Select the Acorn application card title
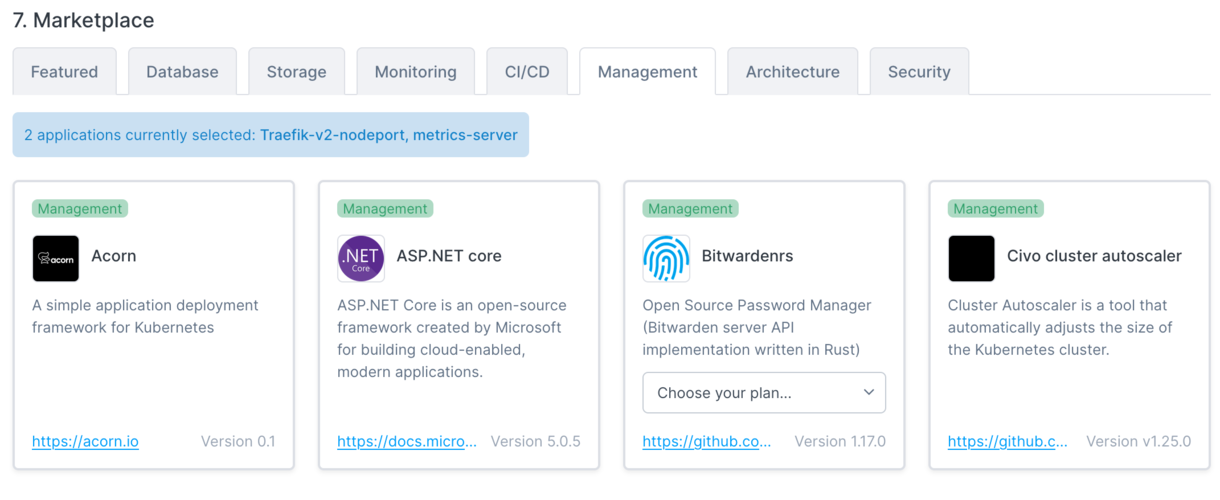This screenshot has height=500, width=1220. tap(113, 256)
